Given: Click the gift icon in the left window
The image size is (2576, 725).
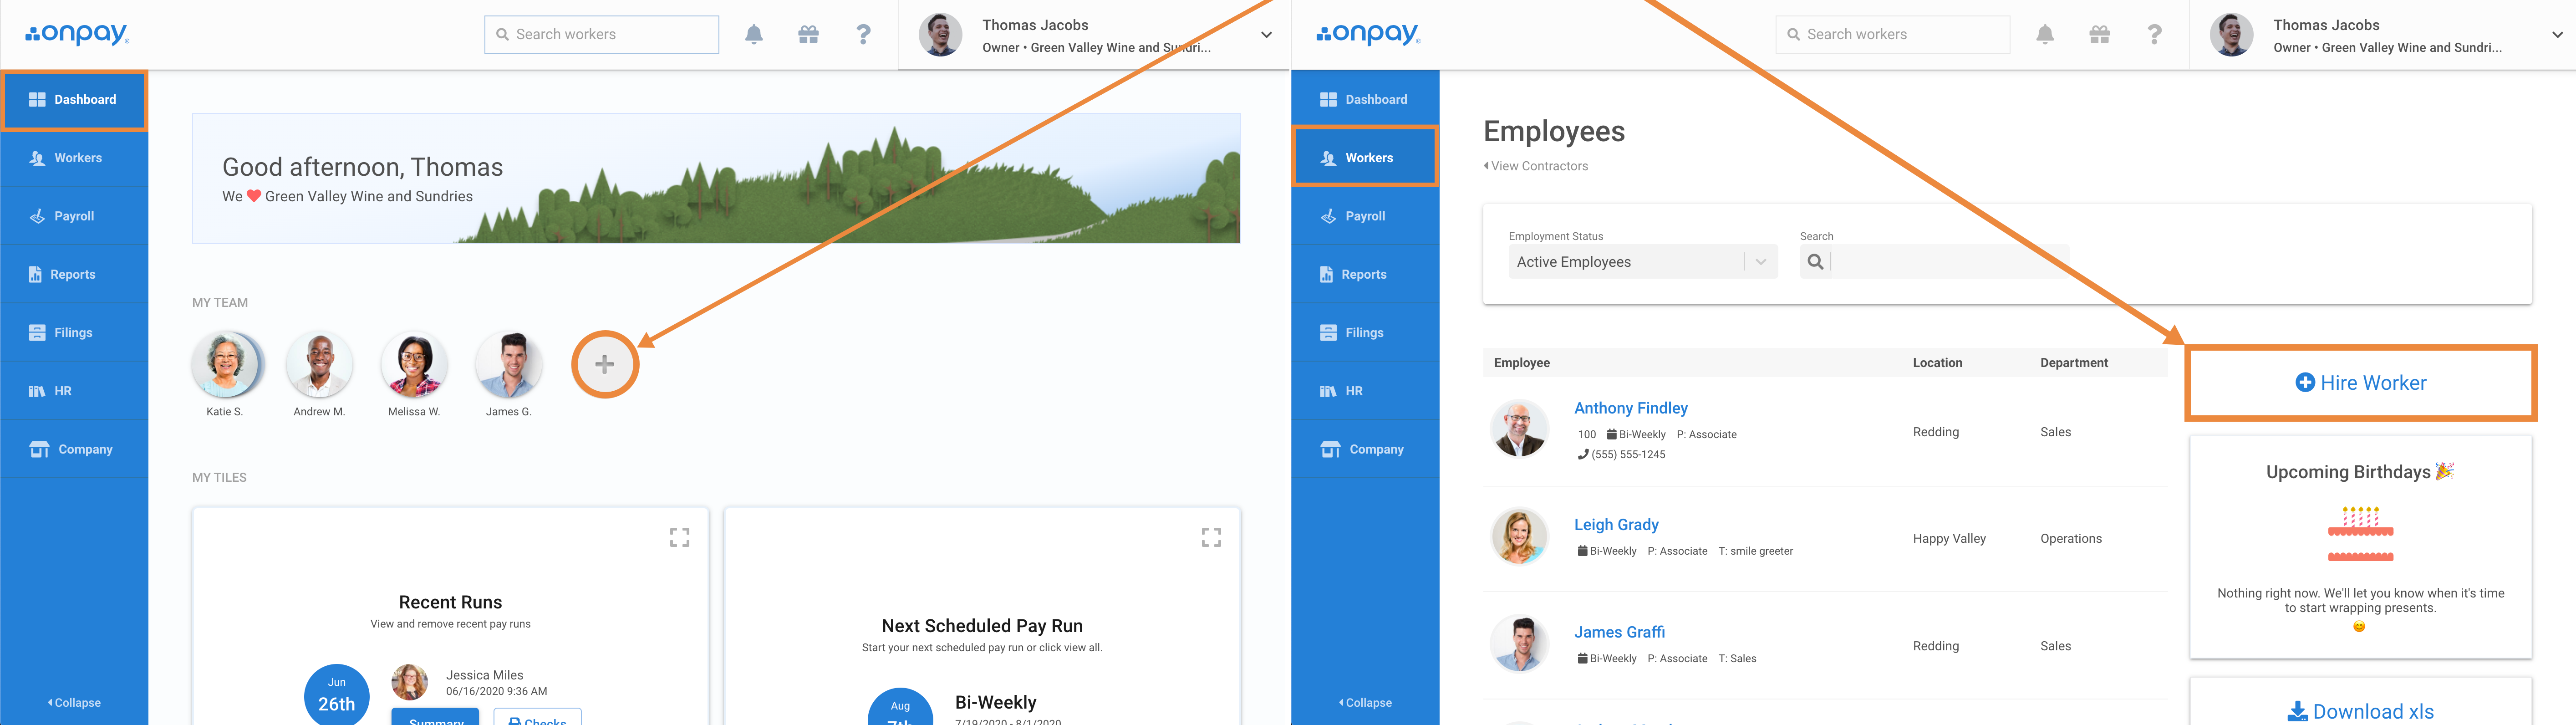Looking at the screenshot, I should coord(808,34).
